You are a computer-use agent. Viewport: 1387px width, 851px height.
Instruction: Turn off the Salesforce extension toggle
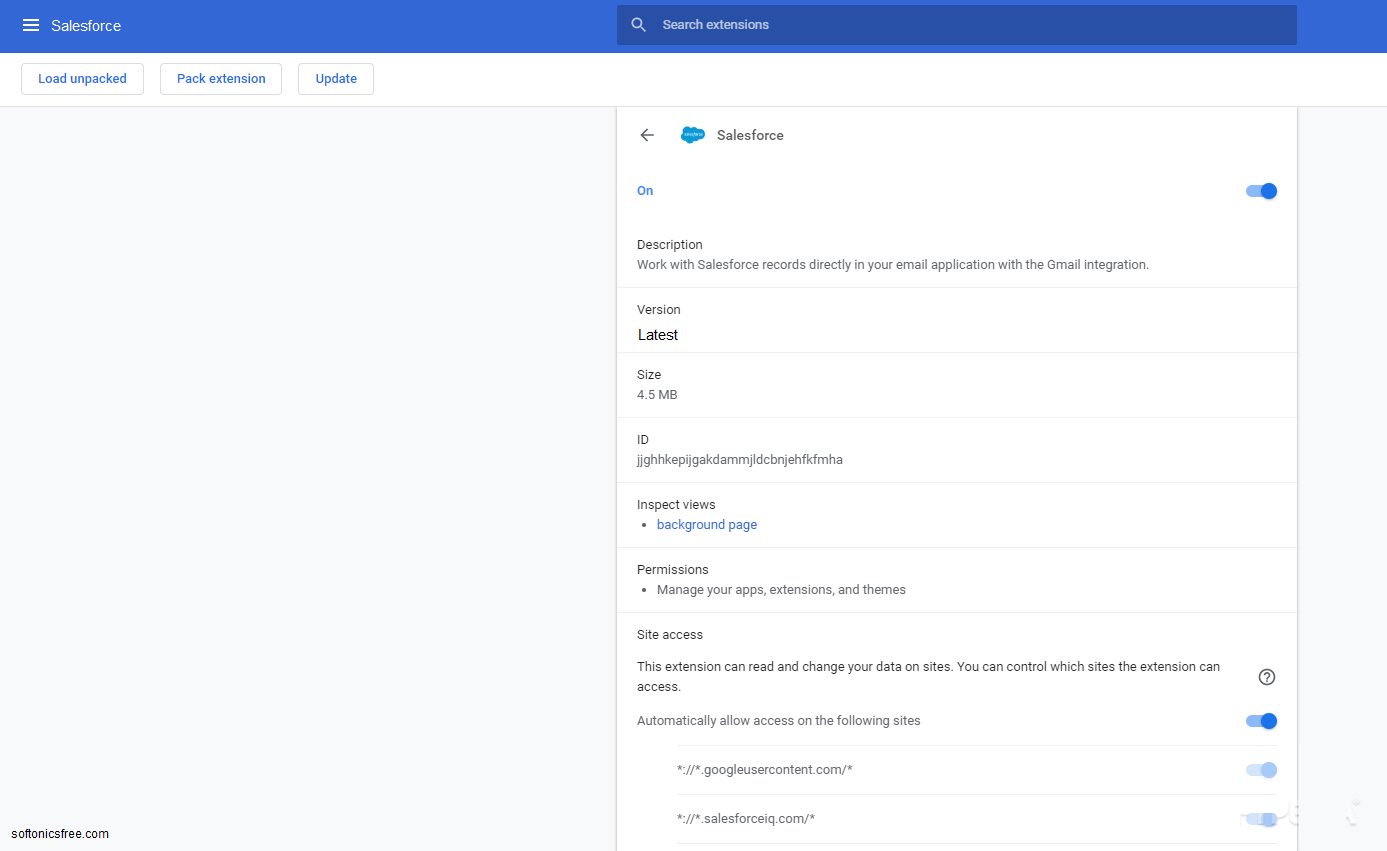[1261, 191]
